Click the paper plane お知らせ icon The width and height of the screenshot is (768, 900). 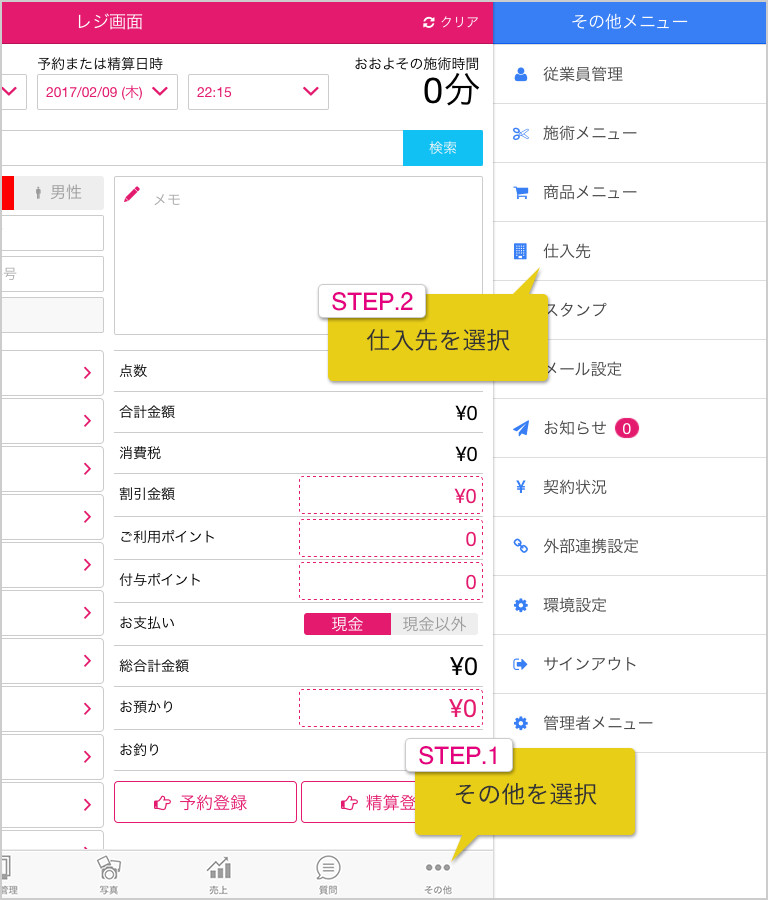pos(521,428)
